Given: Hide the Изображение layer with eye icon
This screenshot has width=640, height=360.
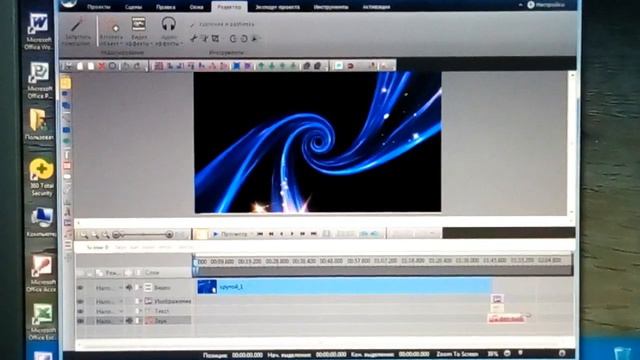Looking at the screenshot, I should [80, 302].
